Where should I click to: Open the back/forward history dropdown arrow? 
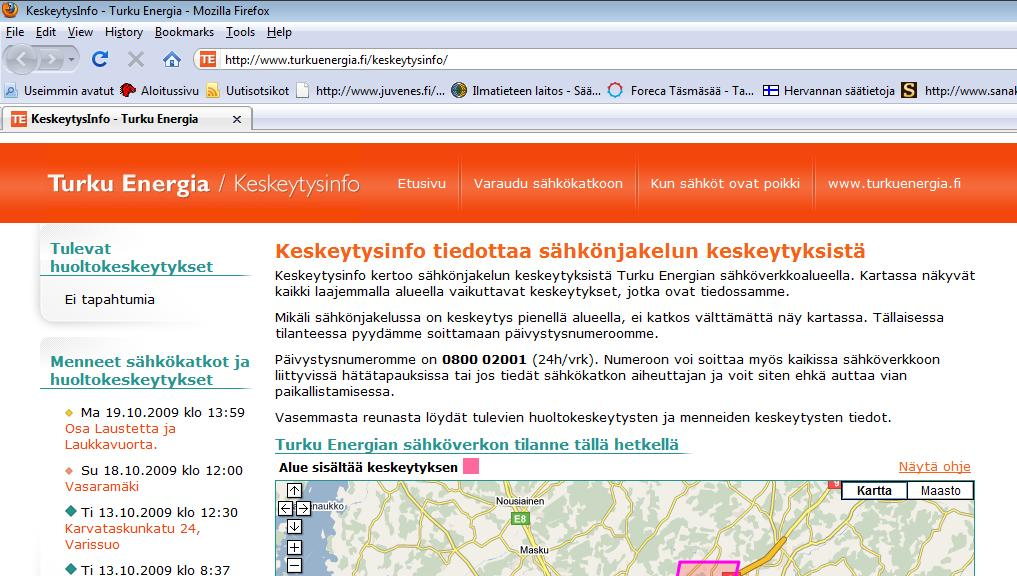coord(71,60)
